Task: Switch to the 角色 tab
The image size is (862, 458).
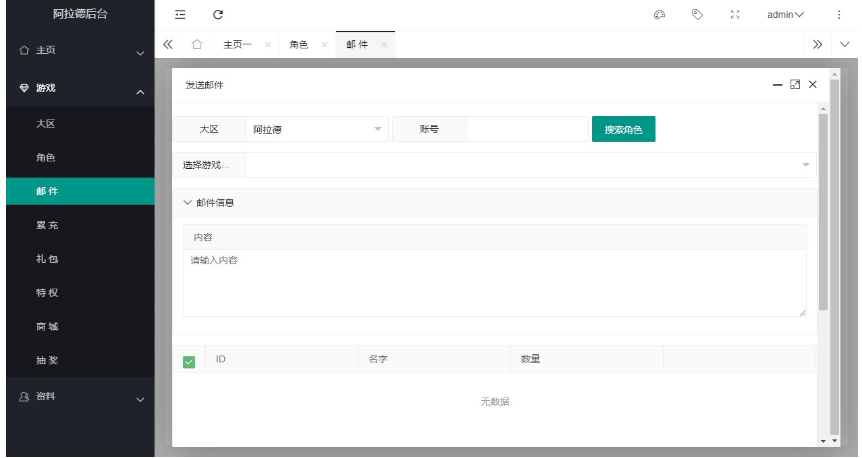Action: click(298, 45)
